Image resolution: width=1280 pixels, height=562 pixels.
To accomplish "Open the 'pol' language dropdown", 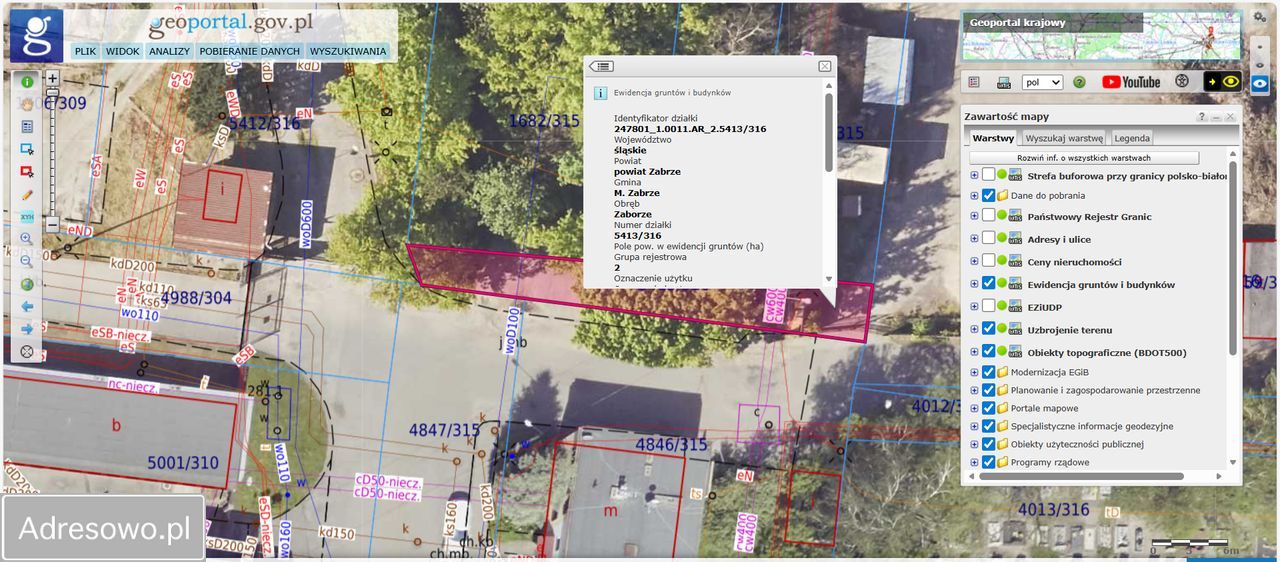I will (x=1042, y=82).
